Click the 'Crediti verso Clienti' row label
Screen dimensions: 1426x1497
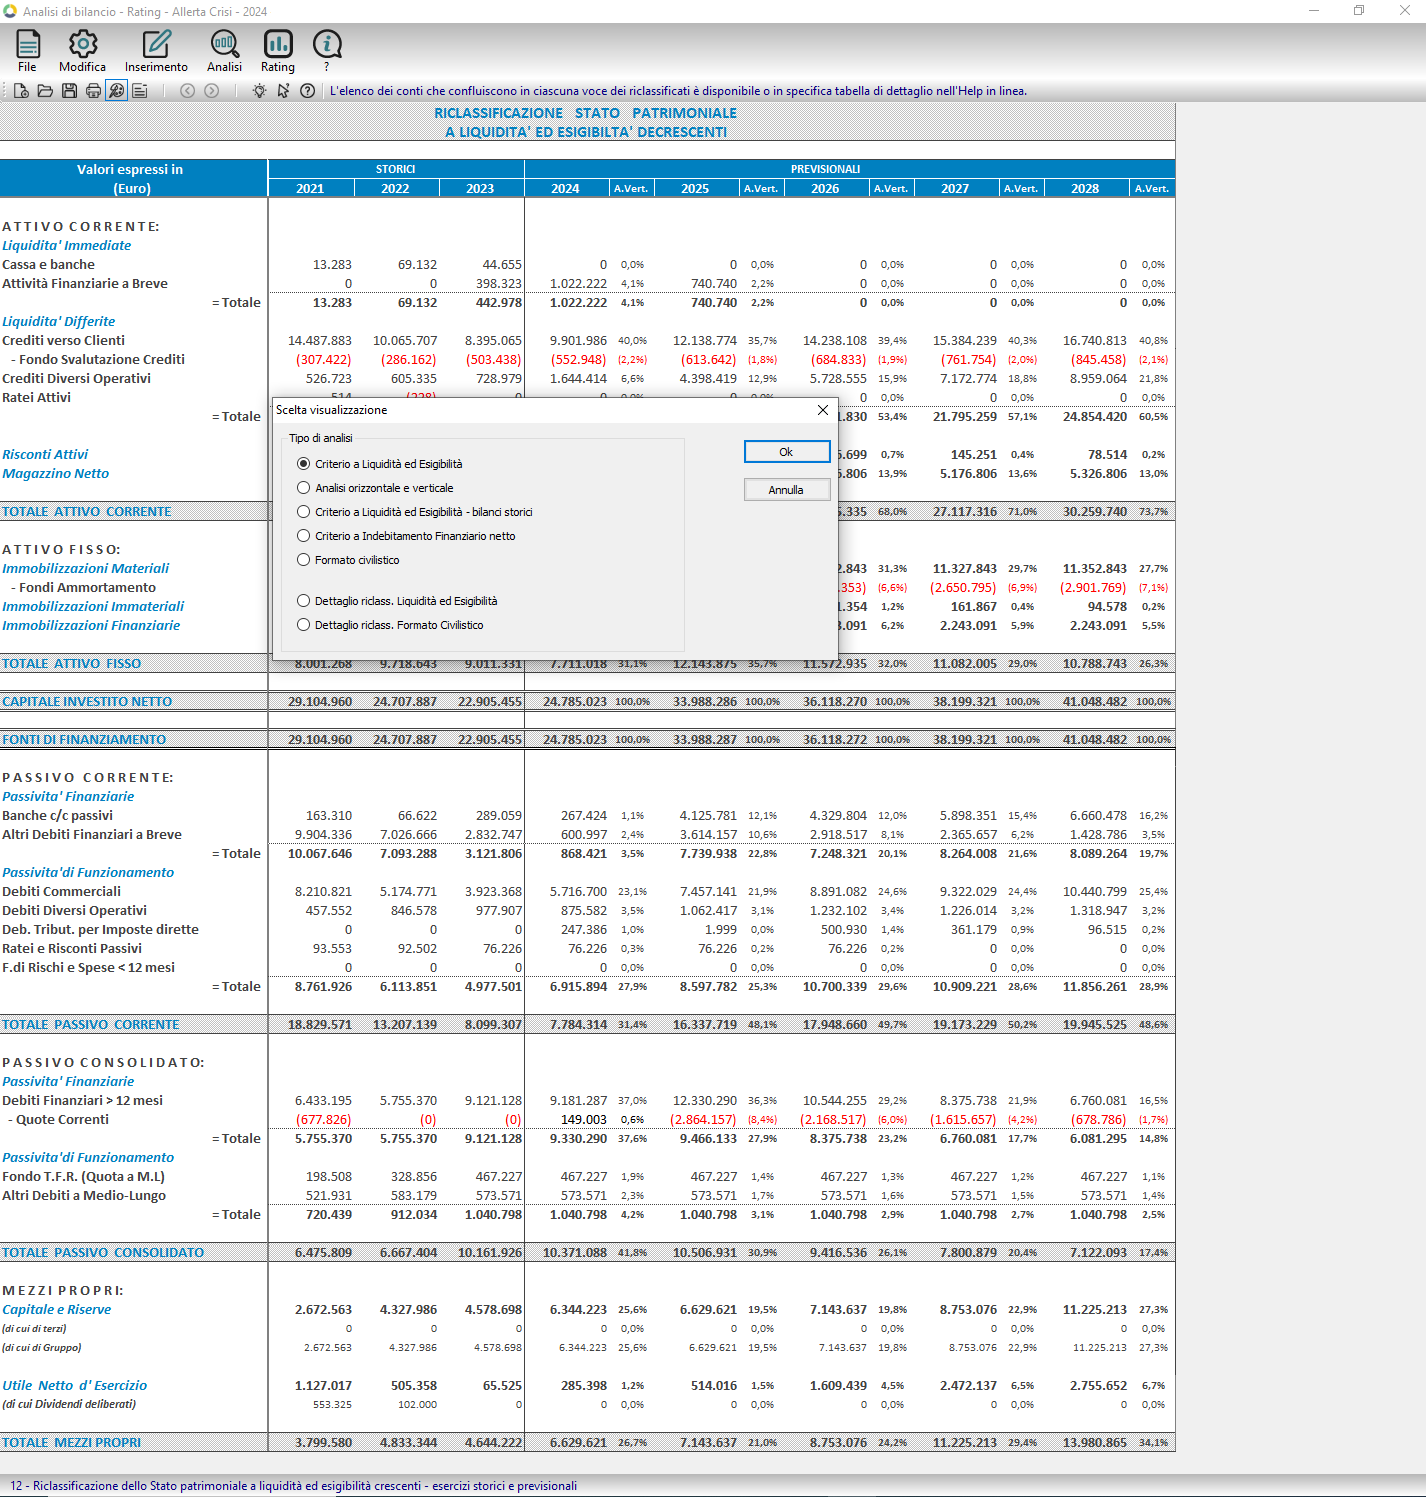click(64, 341)
